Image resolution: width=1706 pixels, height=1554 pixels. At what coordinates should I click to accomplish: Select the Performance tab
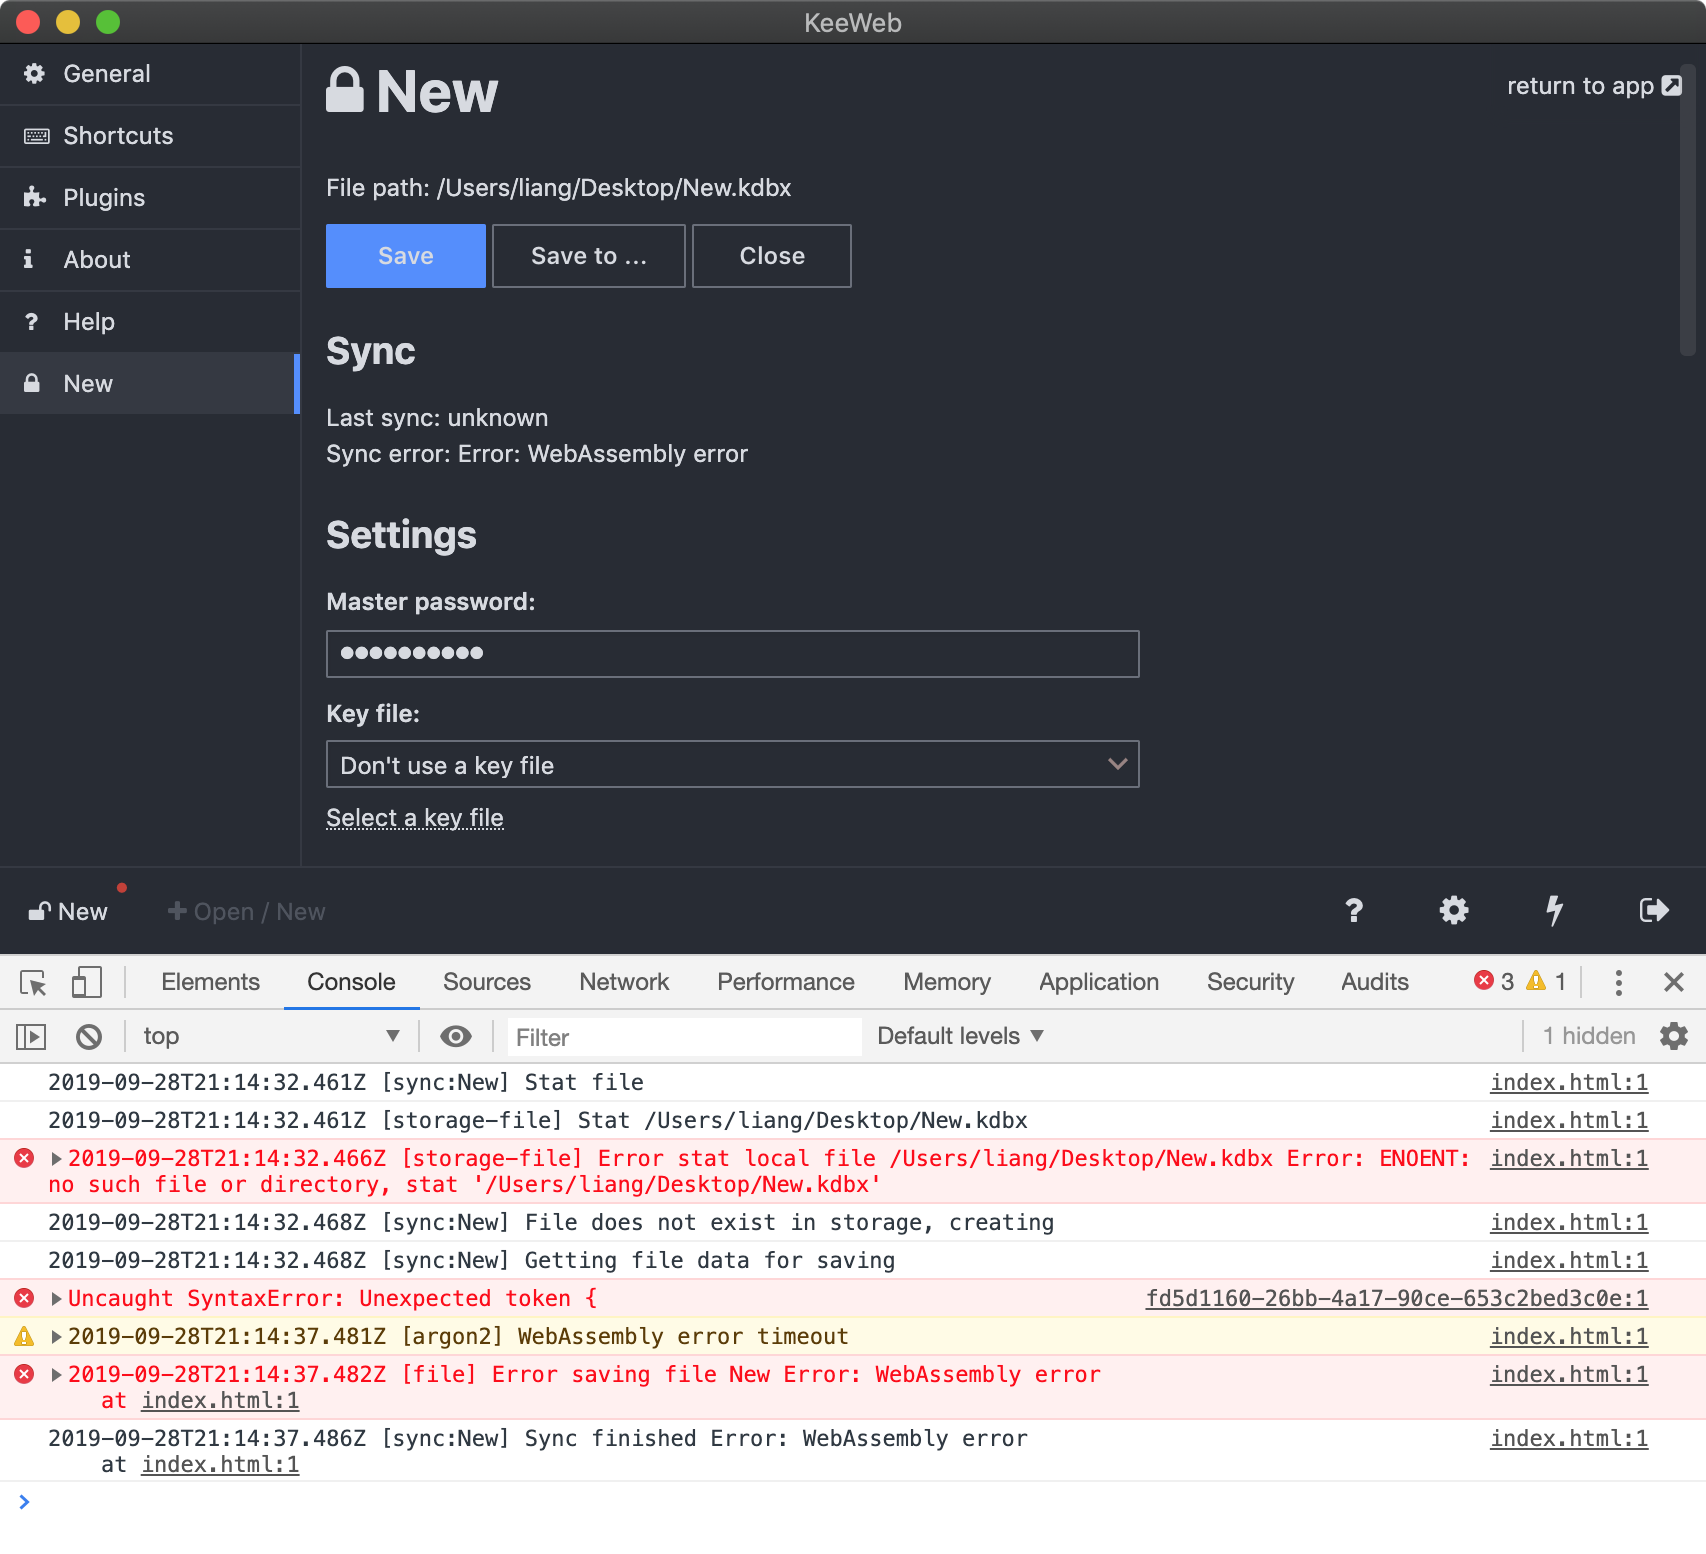786,982
